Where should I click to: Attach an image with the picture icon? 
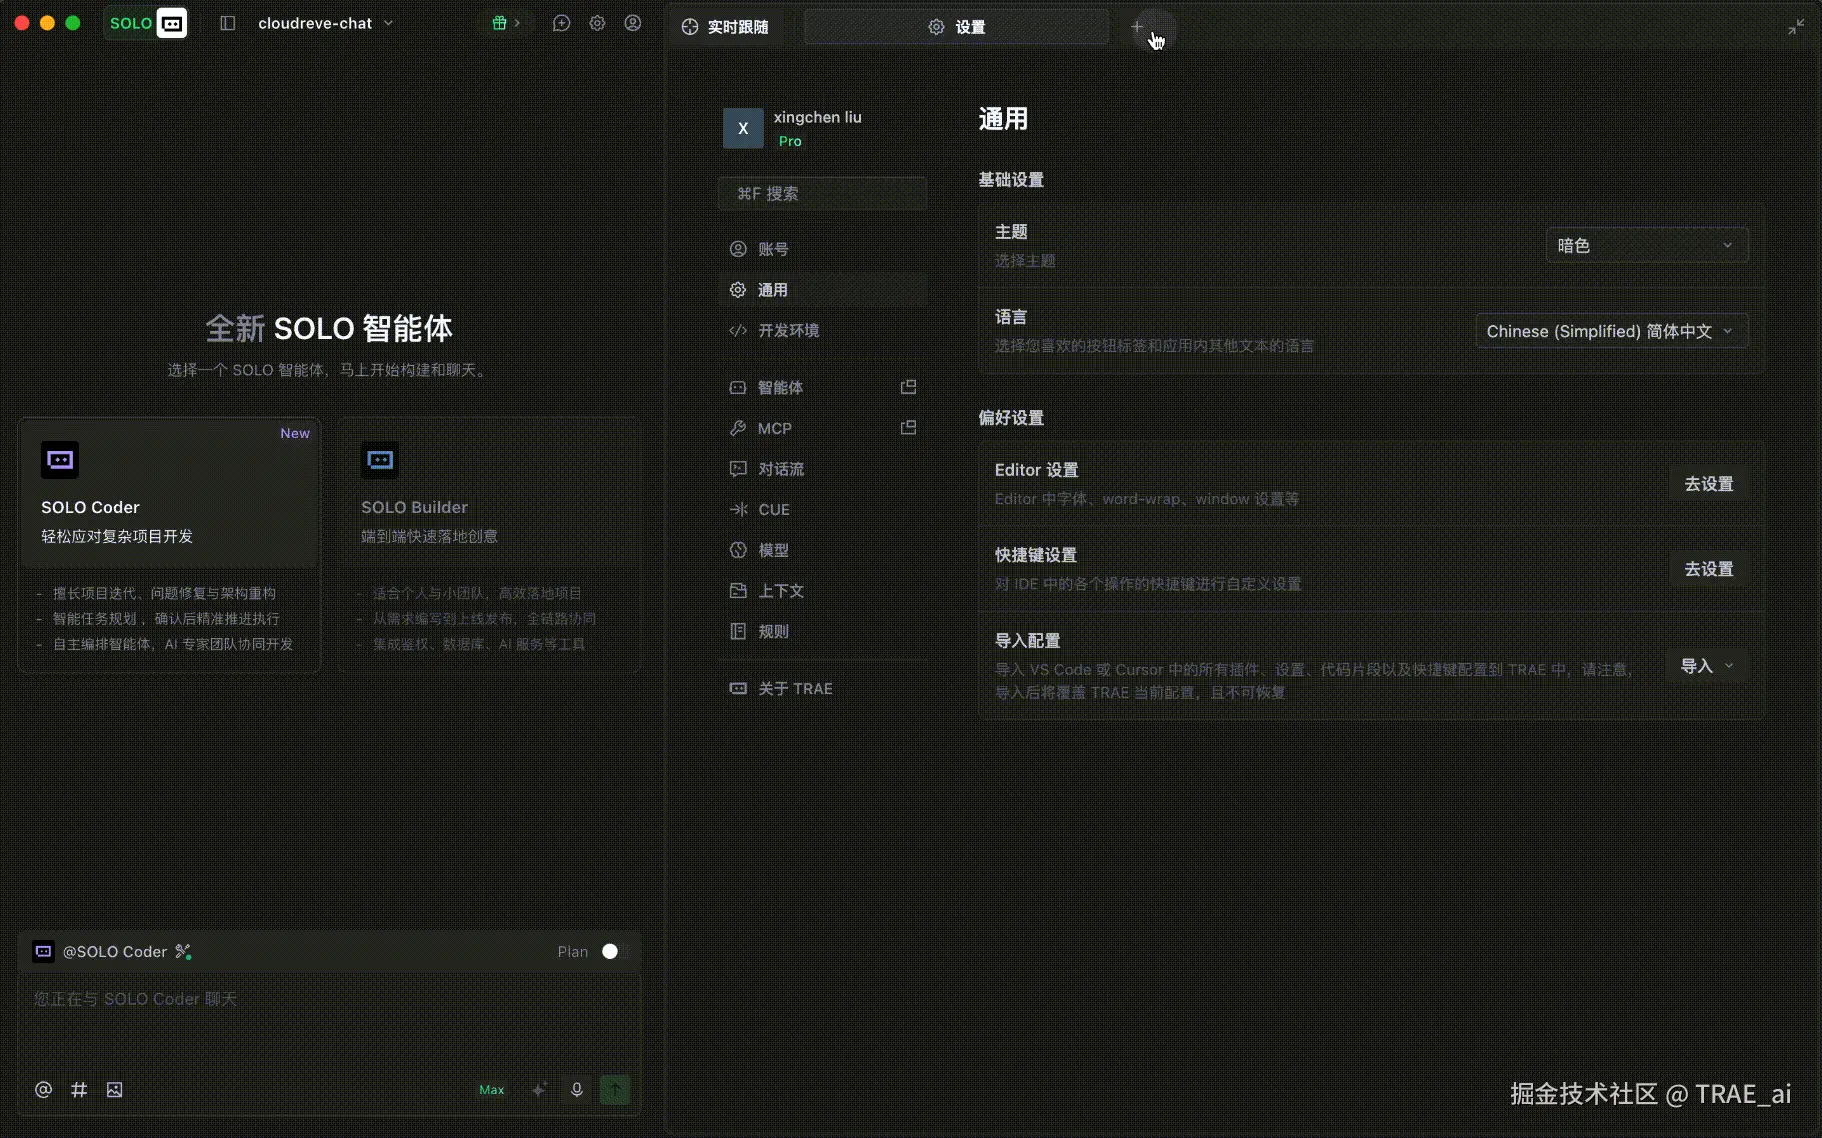click(115, 1090)
